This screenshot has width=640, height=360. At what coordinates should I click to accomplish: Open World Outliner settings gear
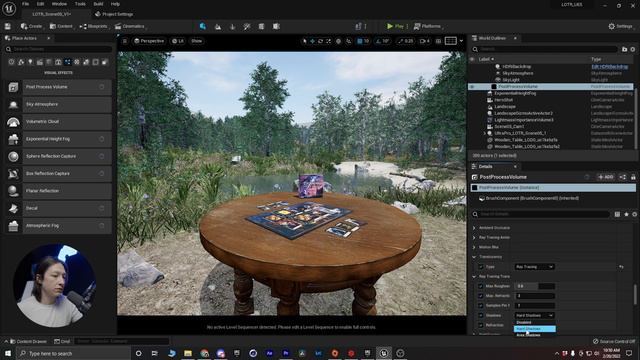(633, 49)
